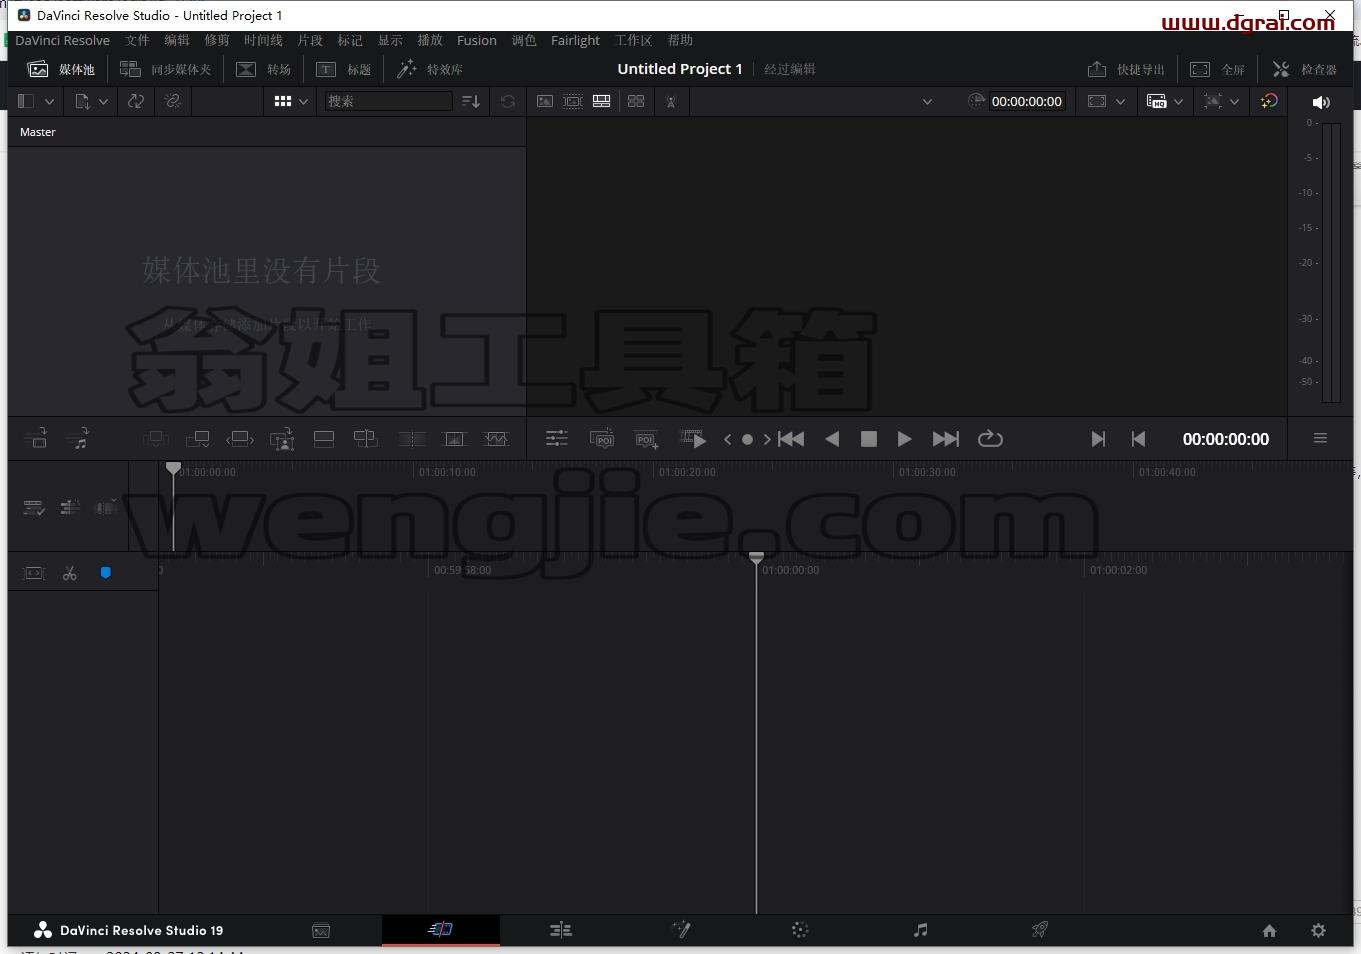Select source tape viewer mode icon
The width and height of the screenshot is (1361, 954).
tap(573, 101)
